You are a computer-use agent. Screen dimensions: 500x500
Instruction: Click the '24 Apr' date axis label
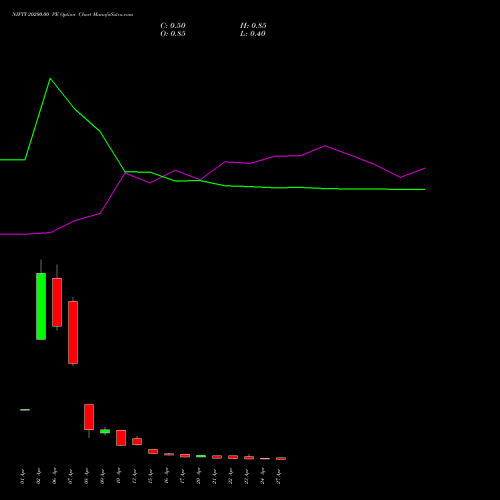(262, 477)
